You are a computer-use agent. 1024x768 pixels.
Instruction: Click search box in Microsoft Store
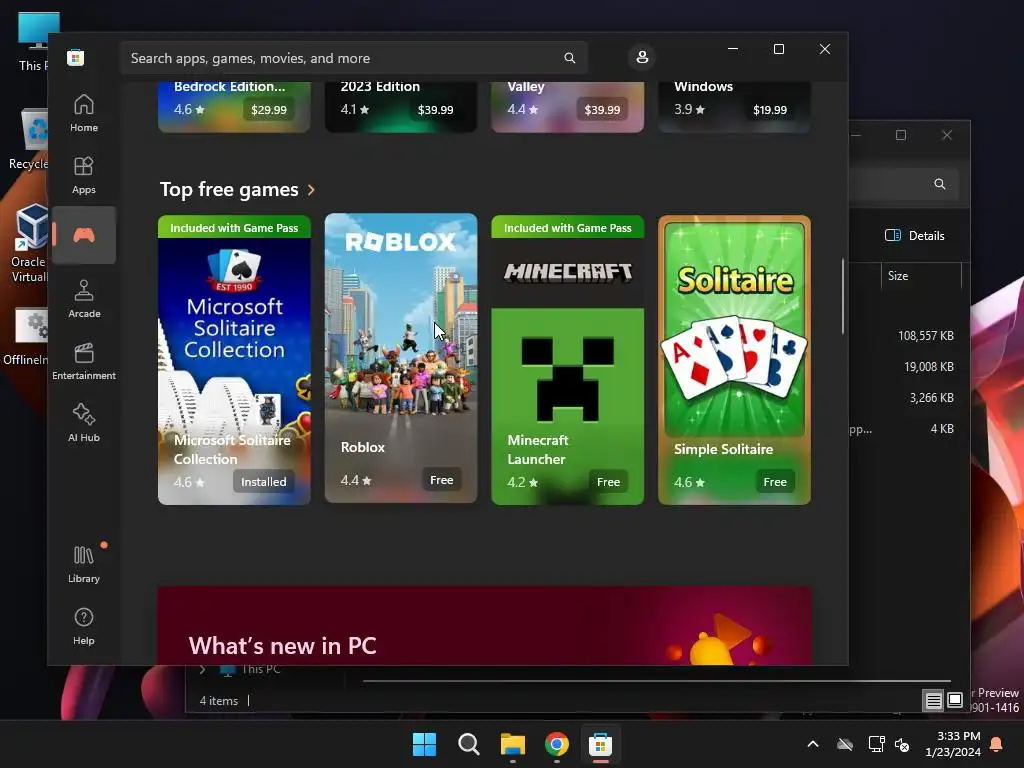[x=353, y=58]
